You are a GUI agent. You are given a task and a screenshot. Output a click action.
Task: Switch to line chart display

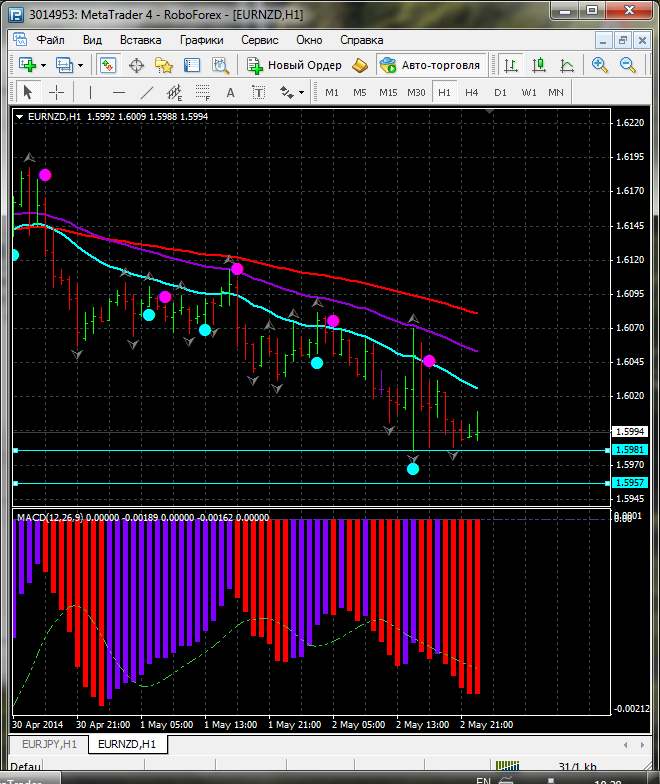point(567,65)
